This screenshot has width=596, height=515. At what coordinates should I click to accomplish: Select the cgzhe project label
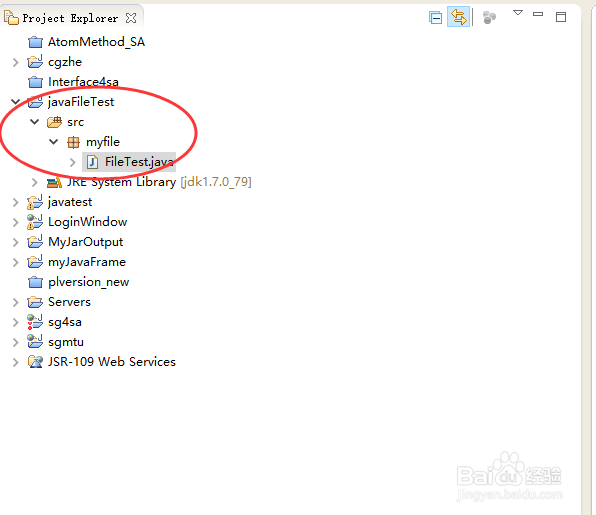click(65, 62)
